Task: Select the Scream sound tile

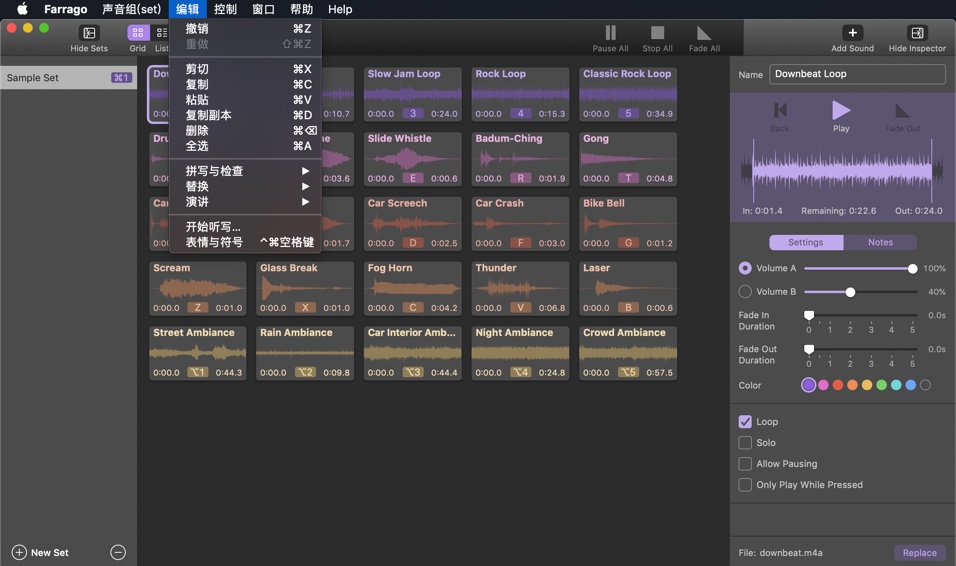Action: (198, 288)
